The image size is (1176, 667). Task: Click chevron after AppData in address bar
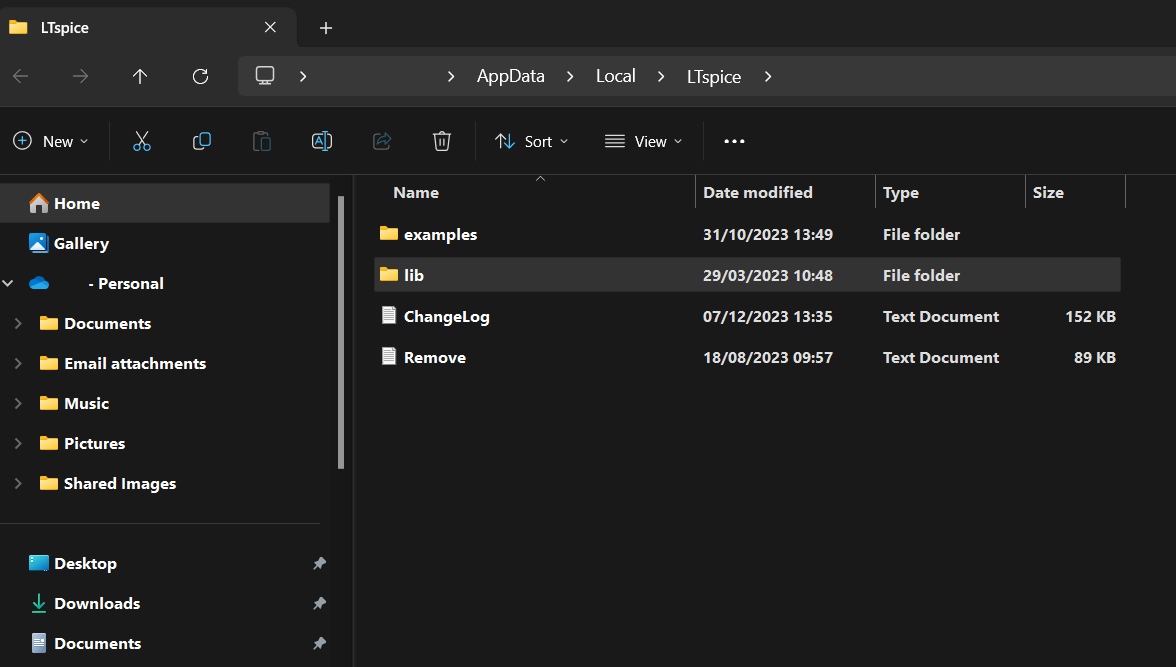click(570, 77)
